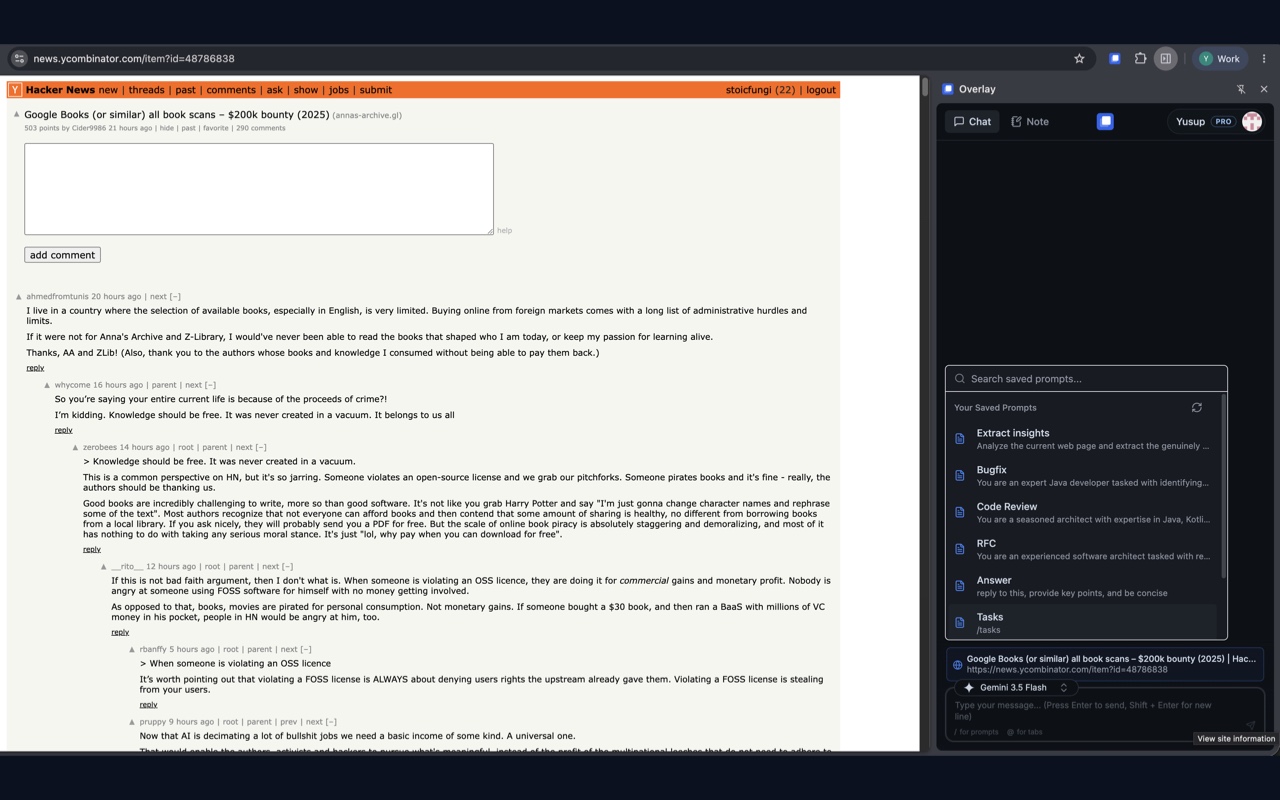Open 'jobs' in the HN navigation

(339, 90)
